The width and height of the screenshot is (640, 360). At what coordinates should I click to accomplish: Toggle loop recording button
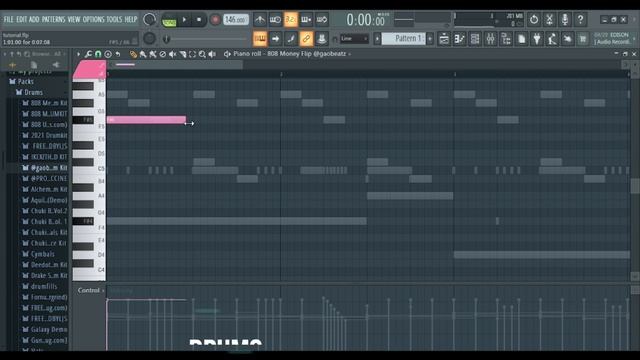click(x=322, y=20)
